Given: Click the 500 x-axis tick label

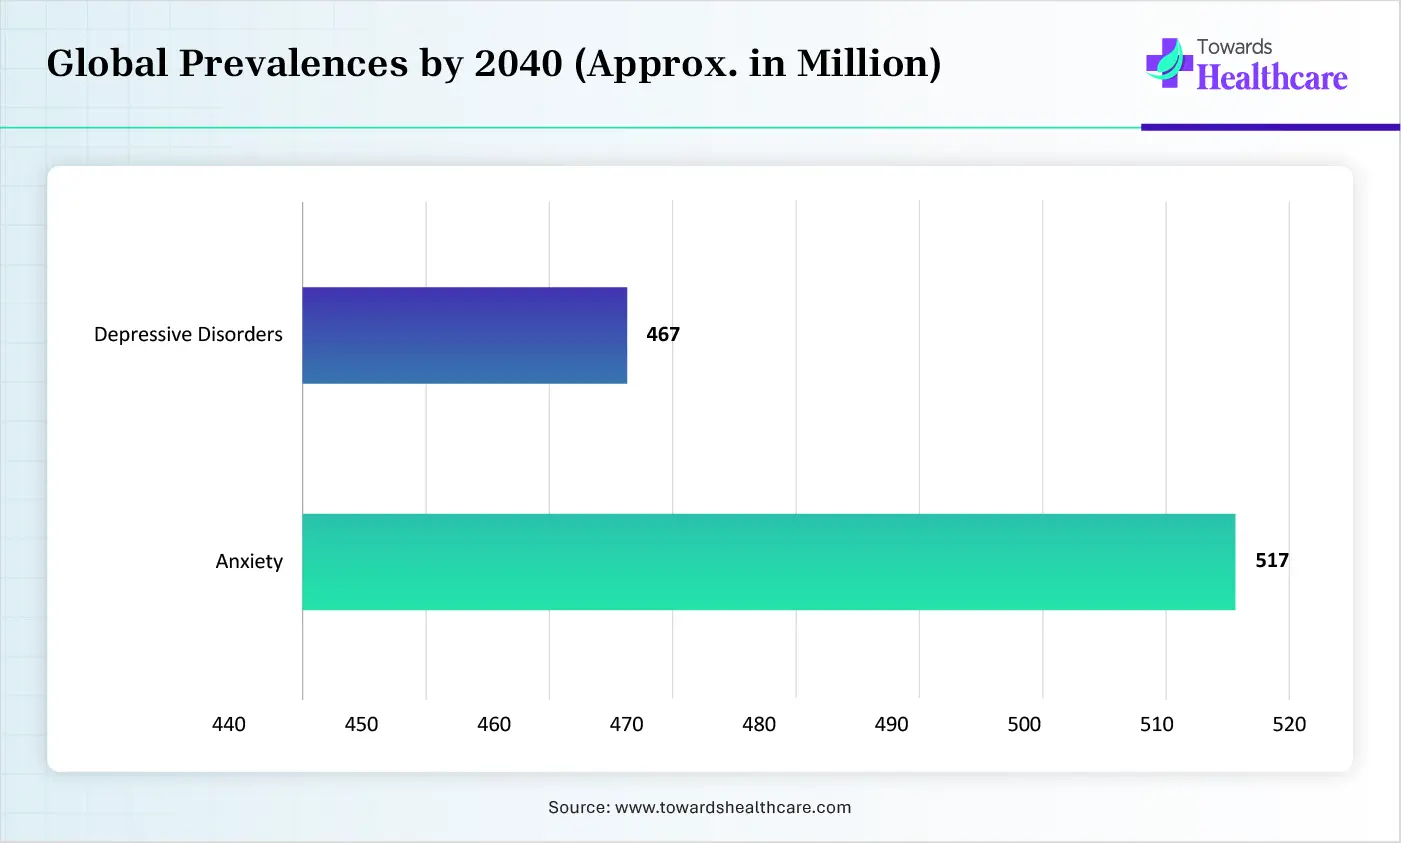Looking at the screenshot, I should click(1024, 724).
